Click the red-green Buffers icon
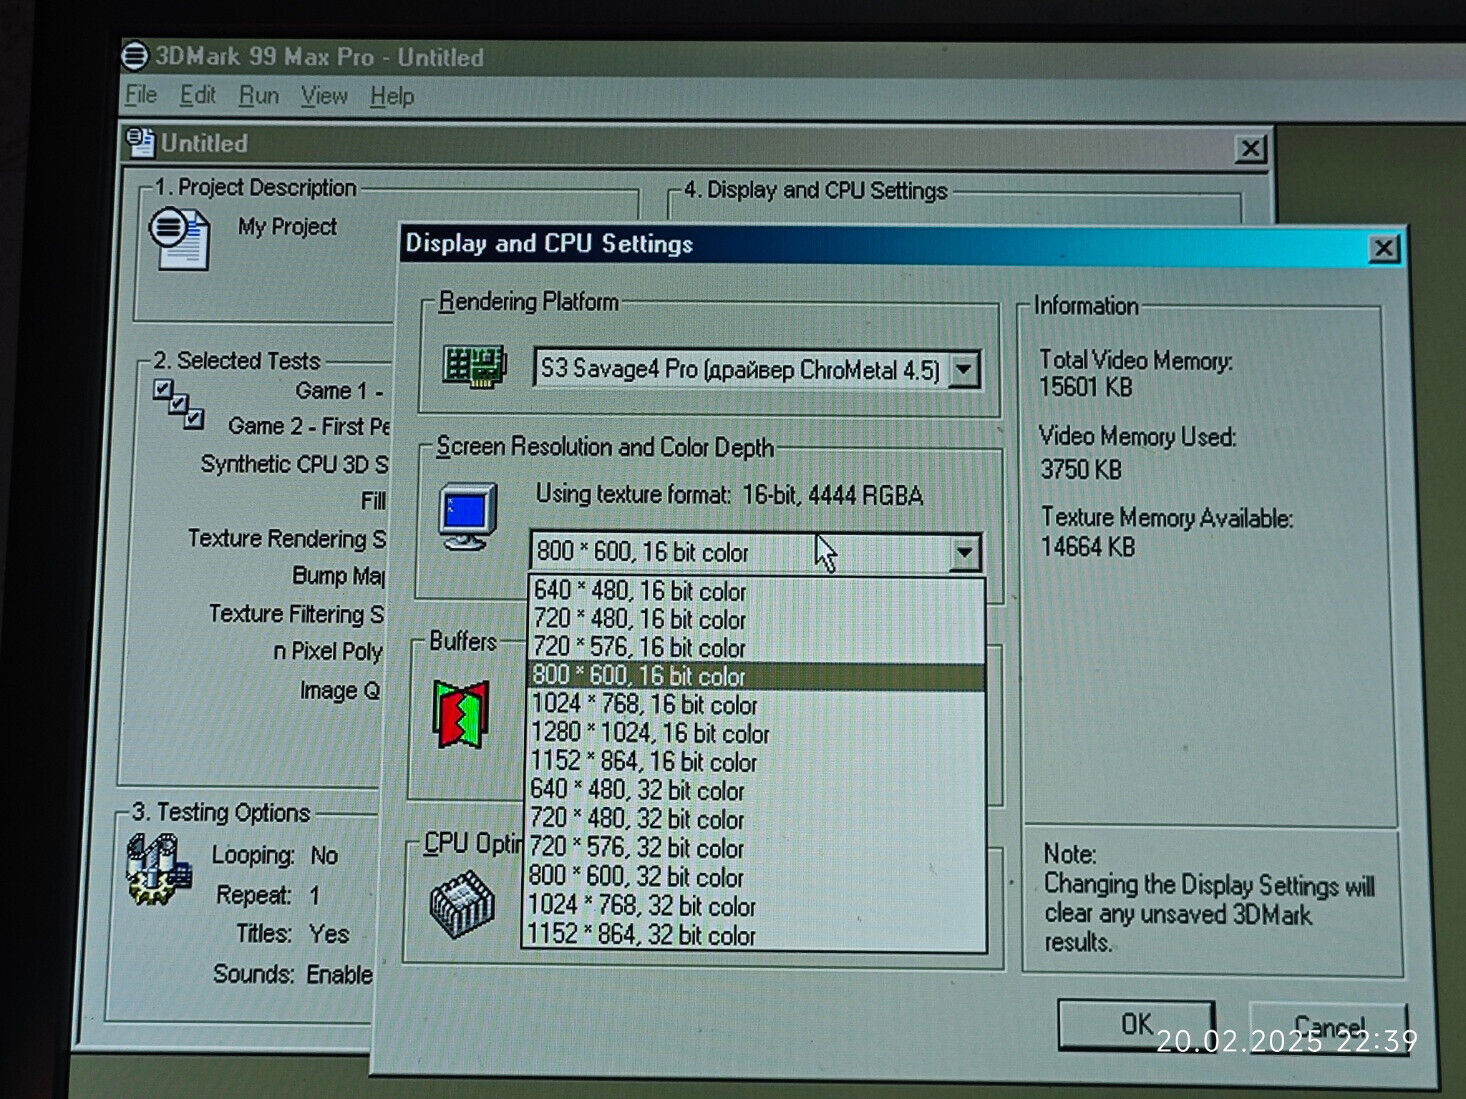 [x=461, y=715]
